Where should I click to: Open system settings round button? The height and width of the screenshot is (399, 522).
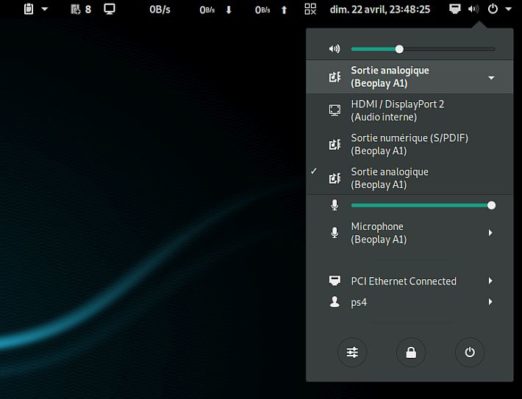click(x=352, y=352)
